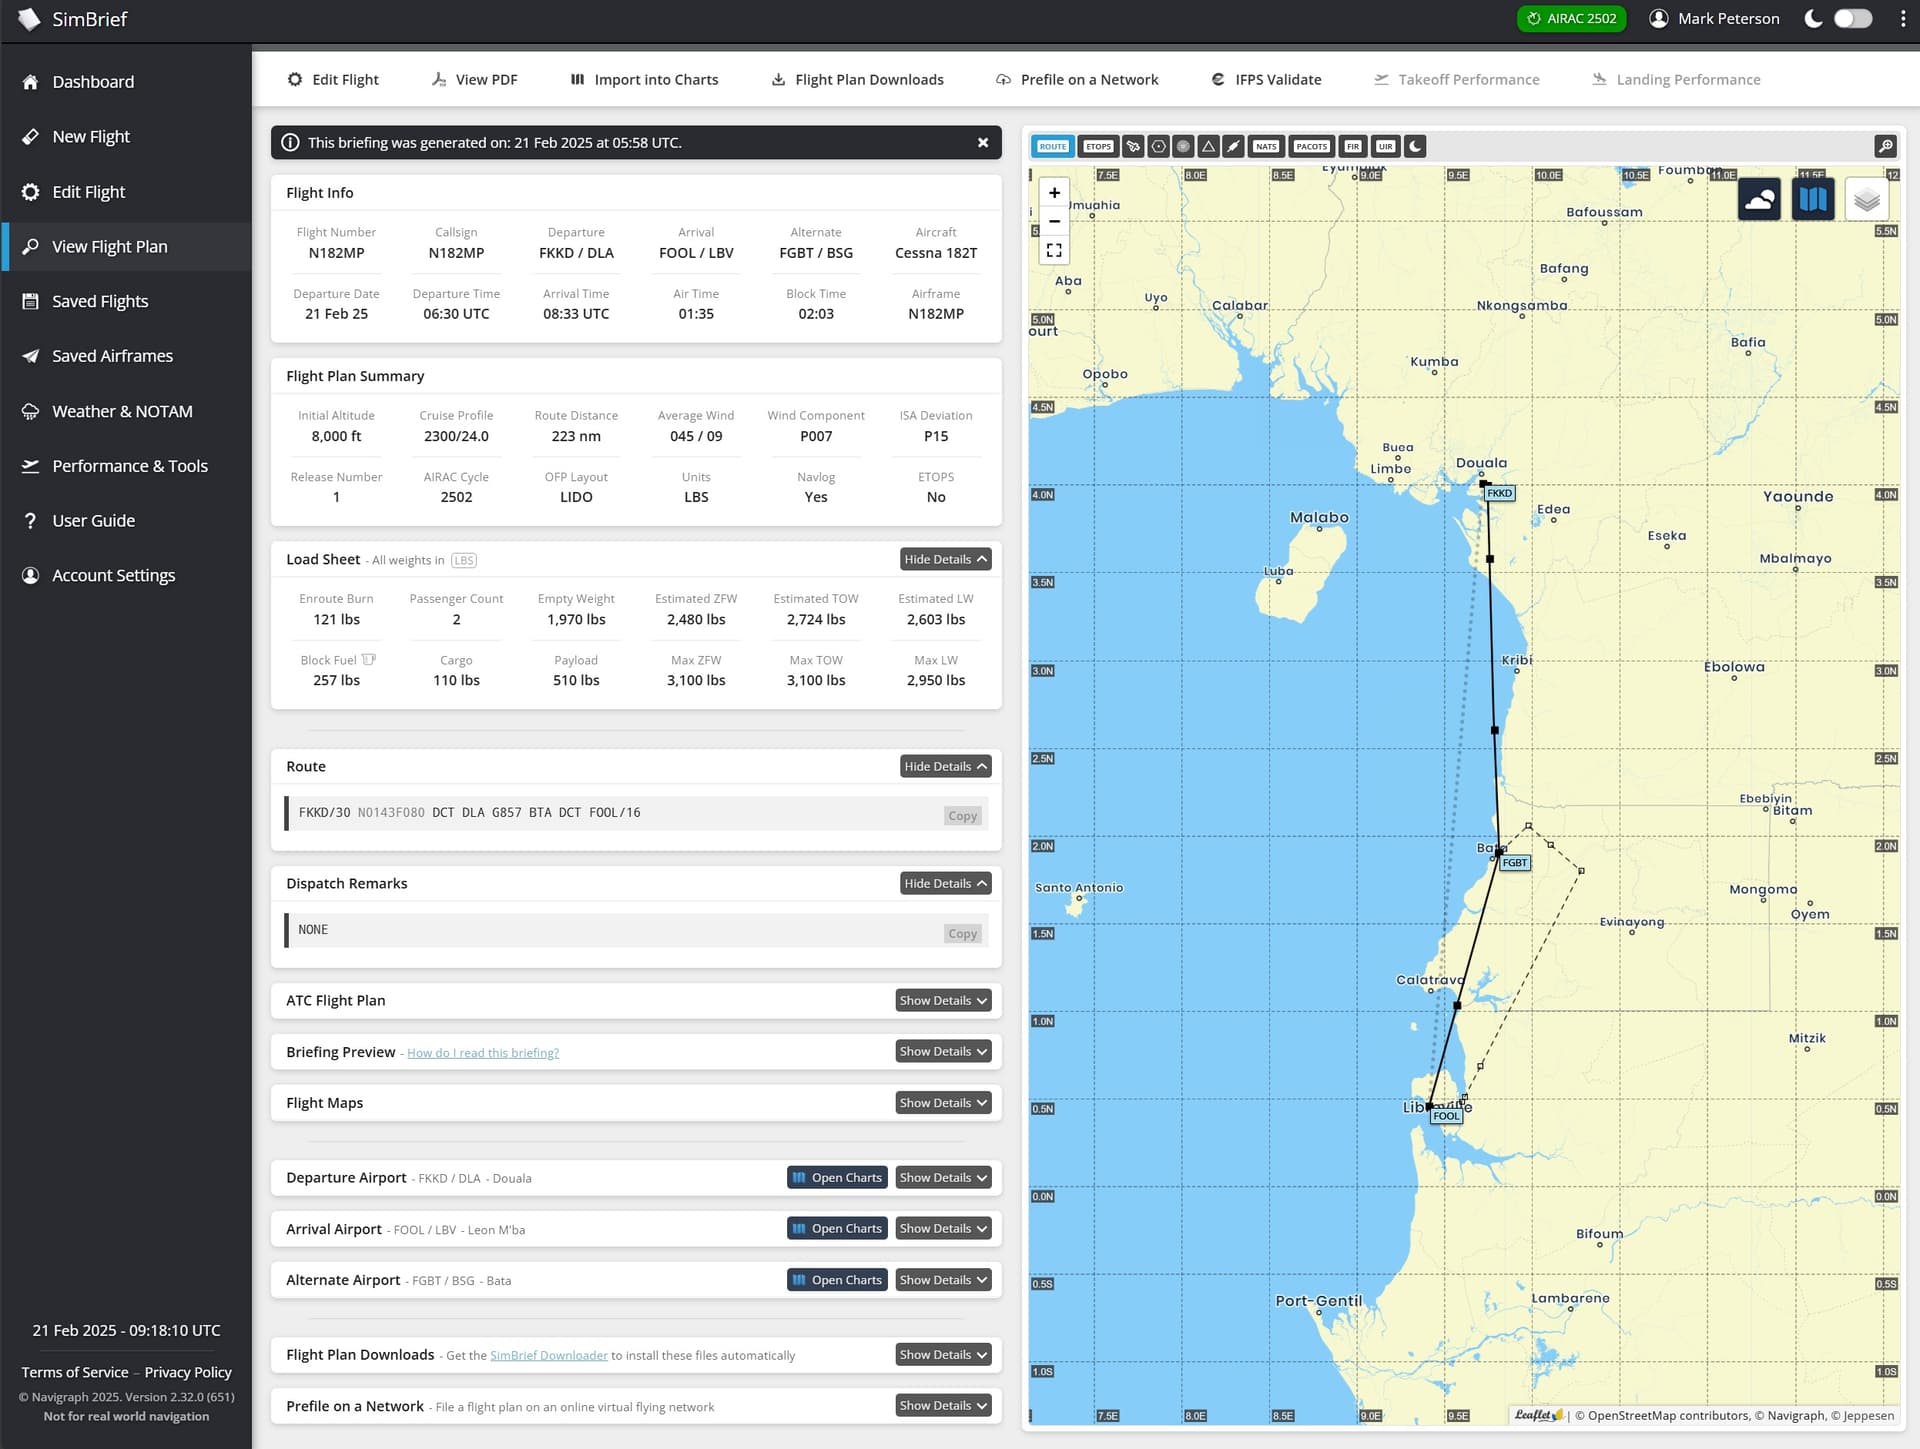The image size is (1920, 1449).
Task: Open Charts for Departure Airport FKKD
Action: (837, 1178)
